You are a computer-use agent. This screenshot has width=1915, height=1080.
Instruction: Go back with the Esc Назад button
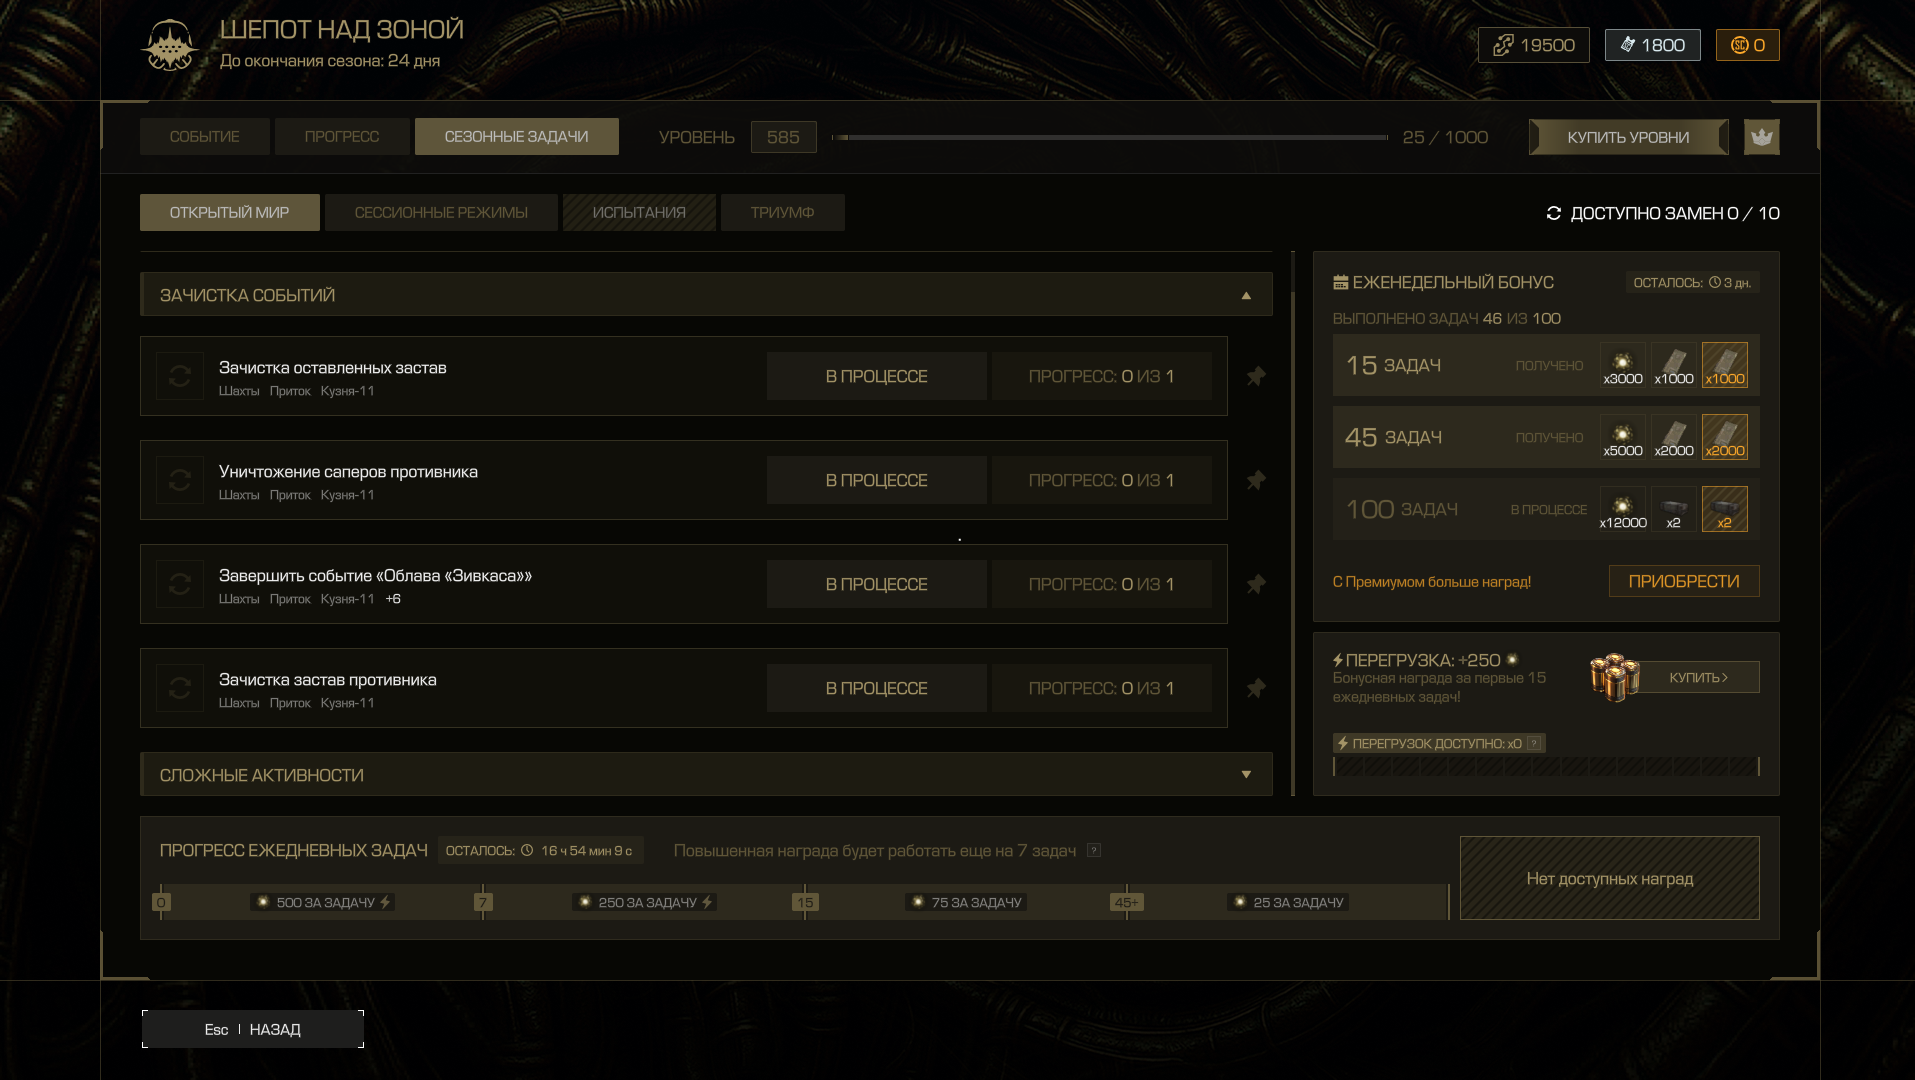point(253,1029)
